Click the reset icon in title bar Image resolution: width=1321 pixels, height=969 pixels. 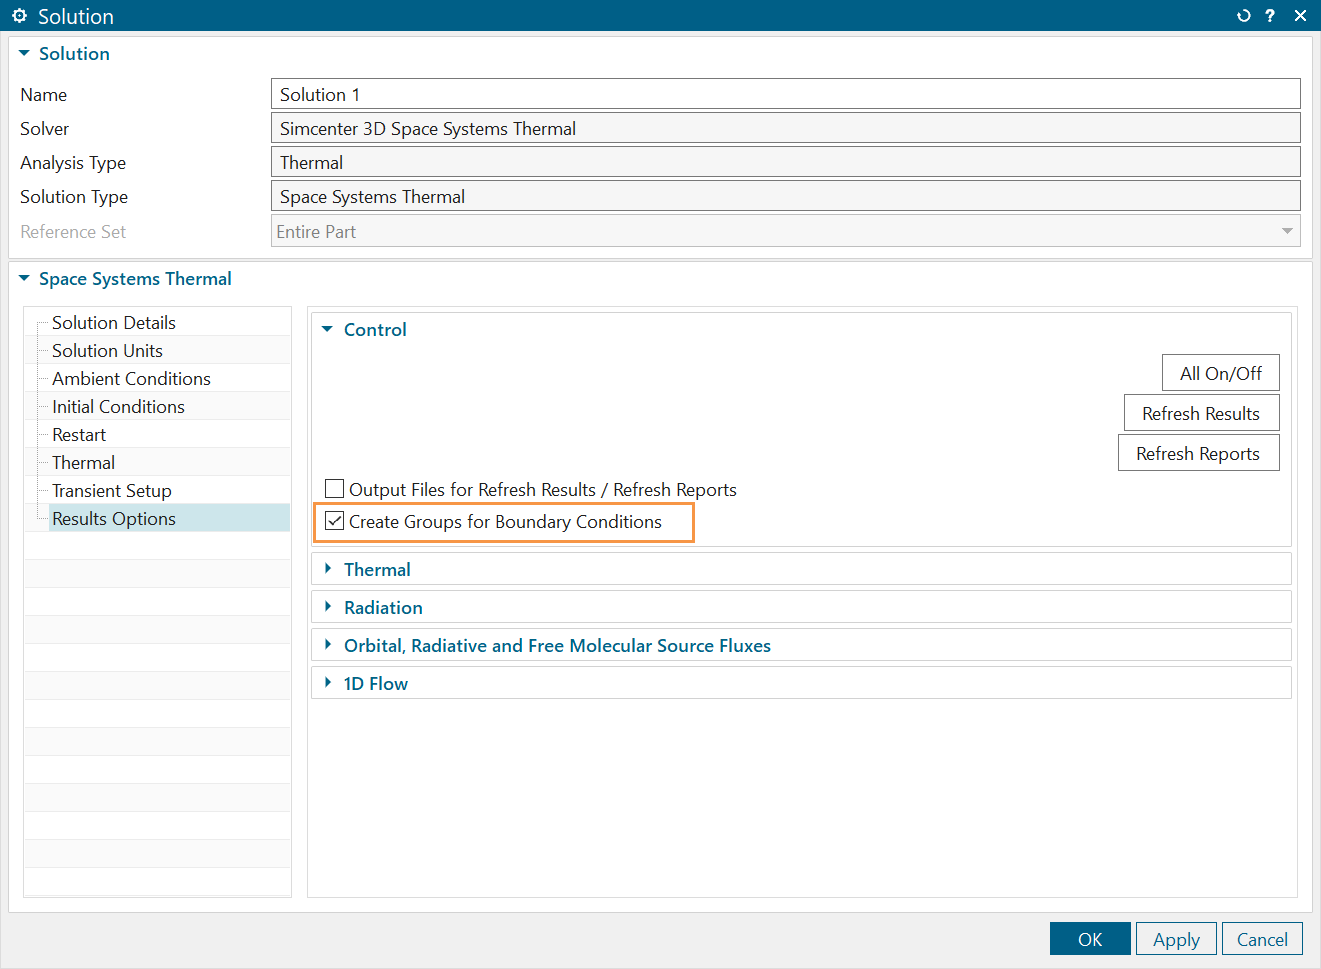1243,16
